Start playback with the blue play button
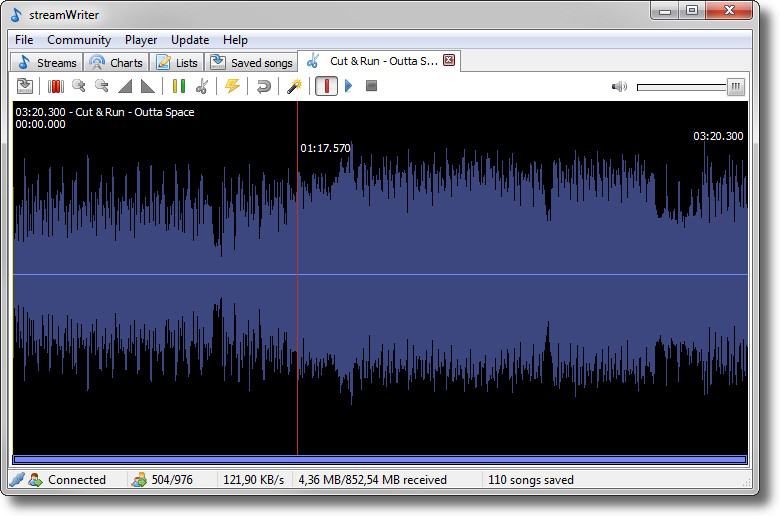780x516 pixels. coord(349,86)
